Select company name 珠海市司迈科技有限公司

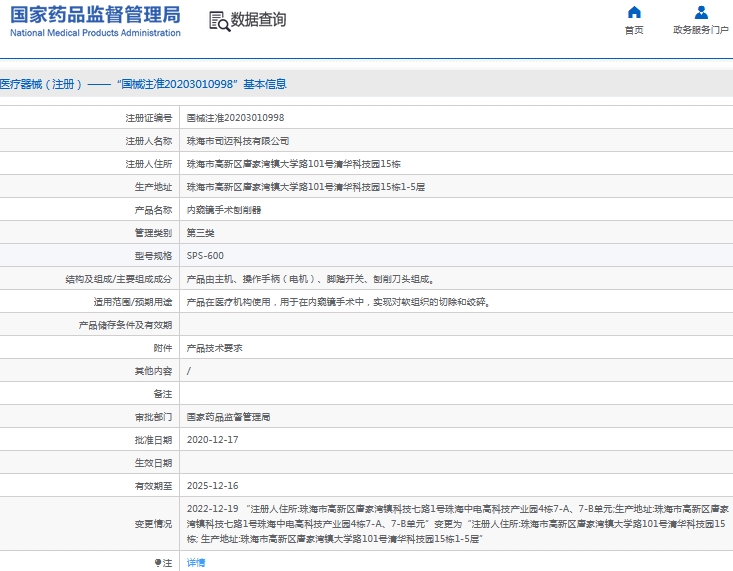click(x=238, y=141)
